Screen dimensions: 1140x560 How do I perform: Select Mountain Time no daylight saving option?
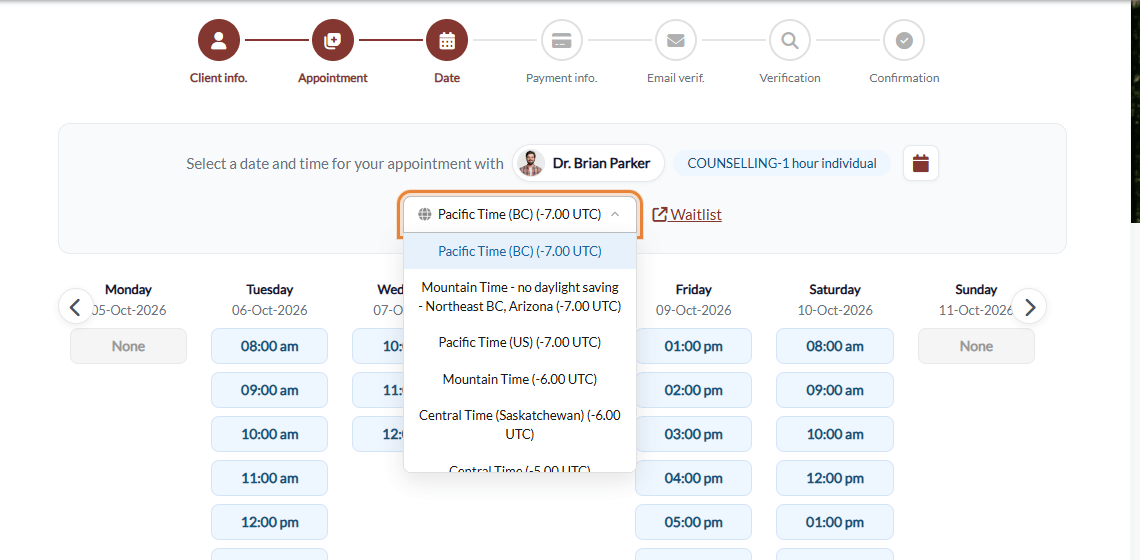(x=520, y=297)
